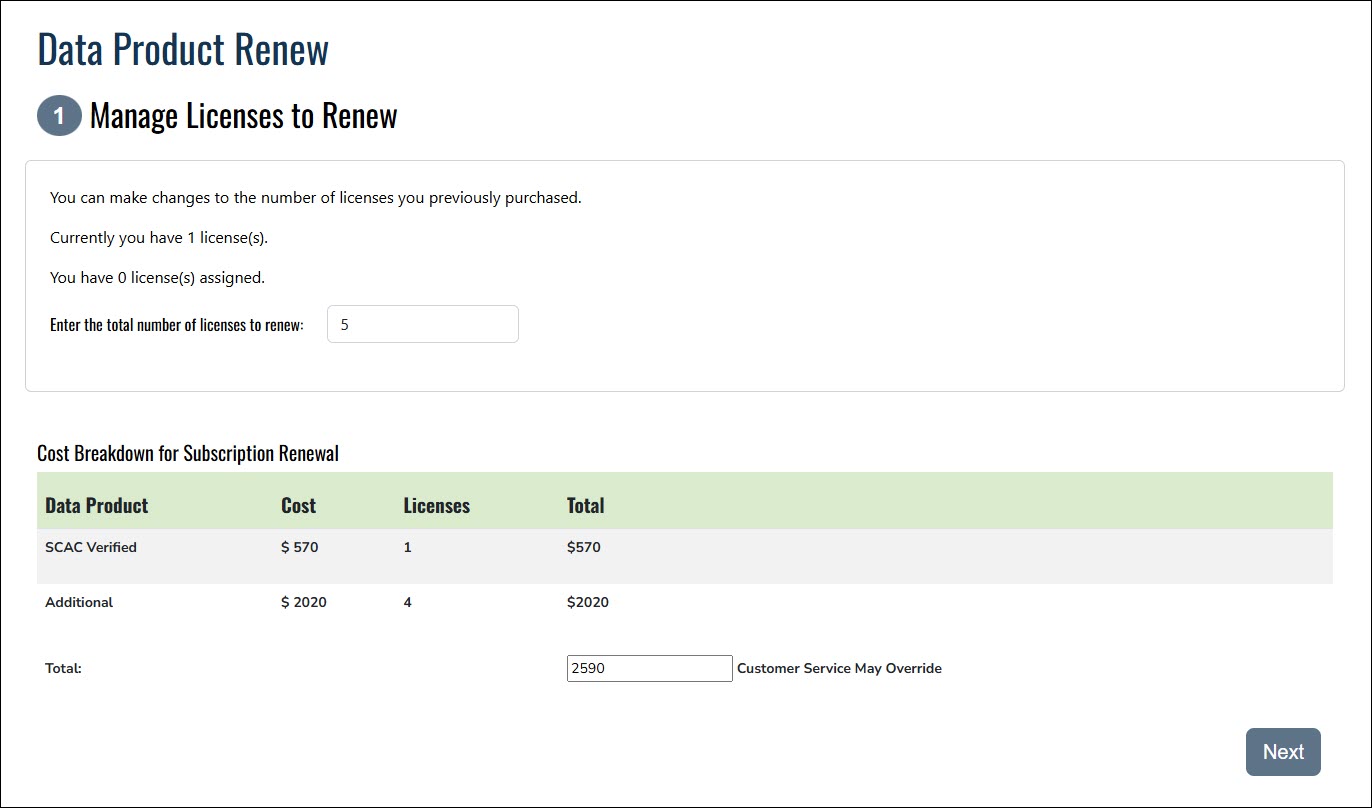Screen dimensions: 1372x808
Task: Click the Enter total number of licenses label
Action: [x=176, y=325]
